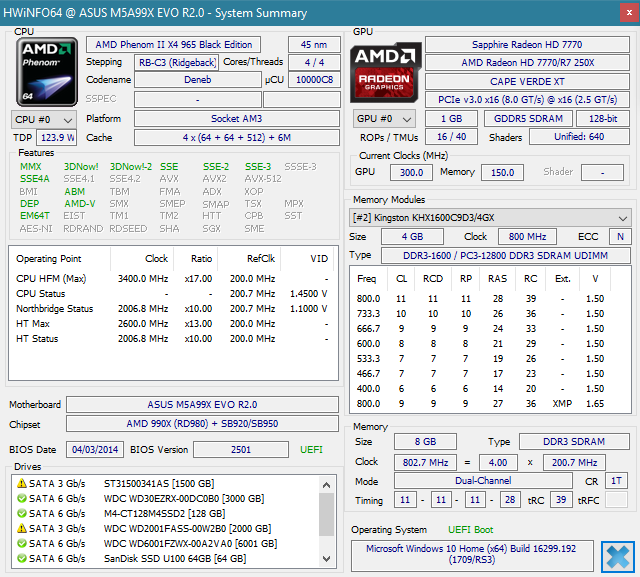Open the GPU #0 selector dropdown
Screen dimensions: 640x577
[x=384, y=119]
